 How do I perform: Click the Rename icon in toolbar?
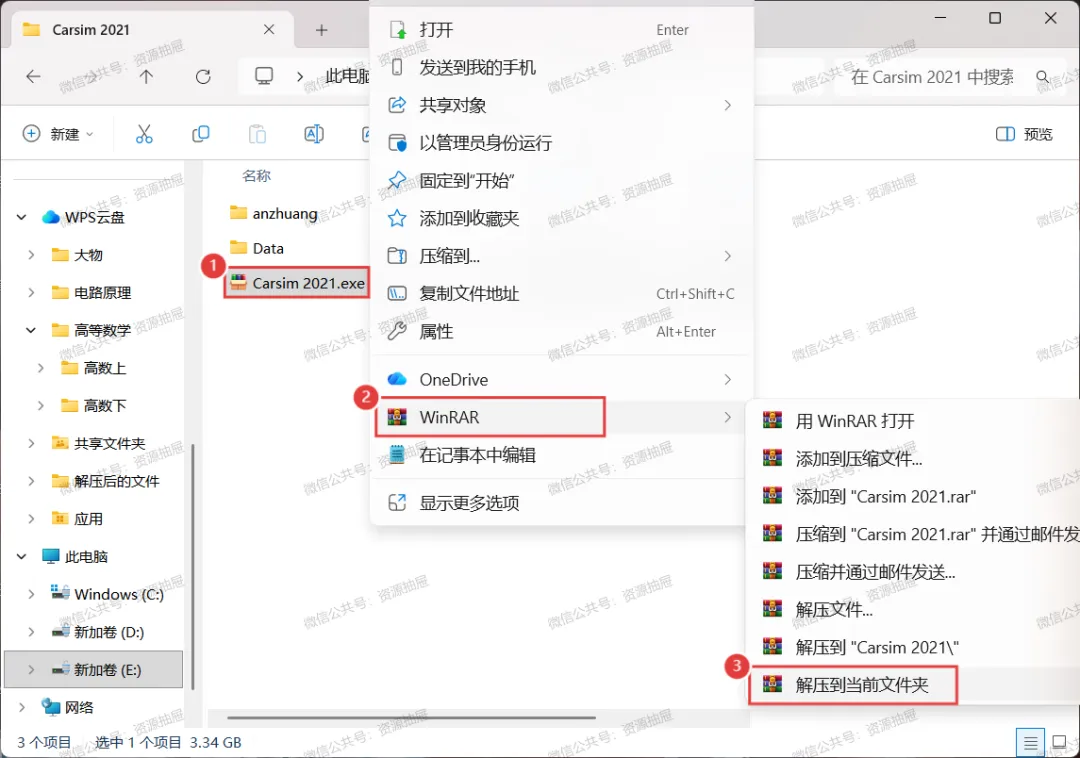[x=314, y=134]
